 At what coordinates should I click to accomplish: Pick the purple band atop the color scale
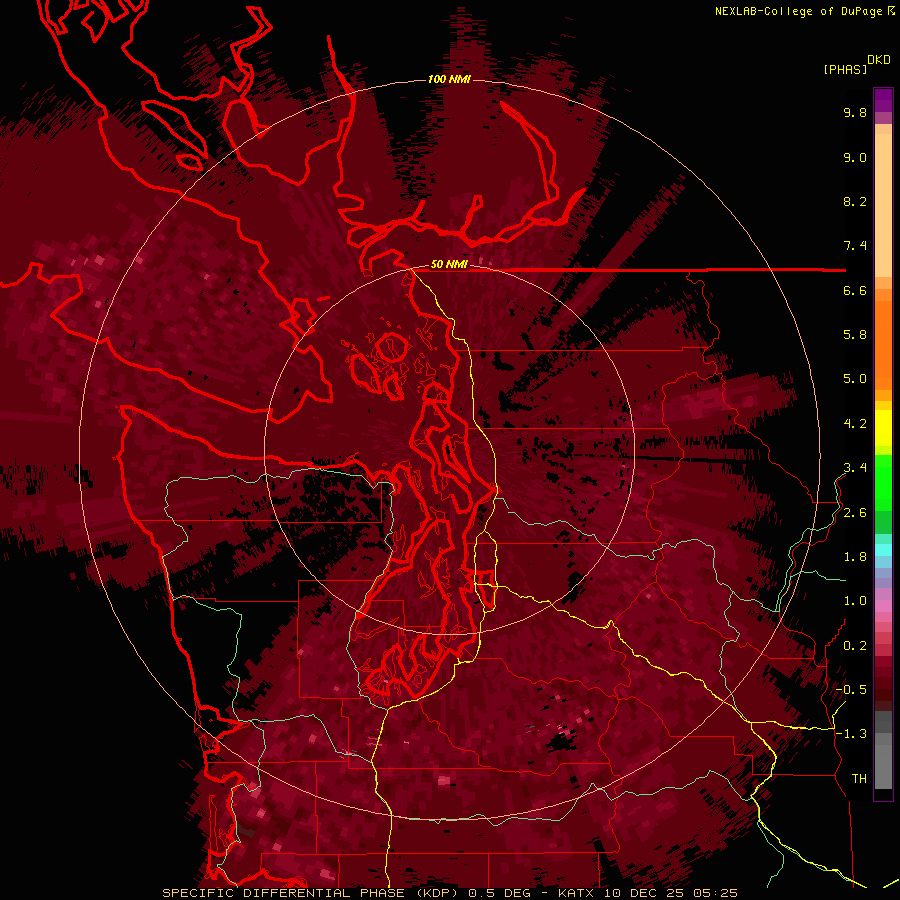[883, 100]
